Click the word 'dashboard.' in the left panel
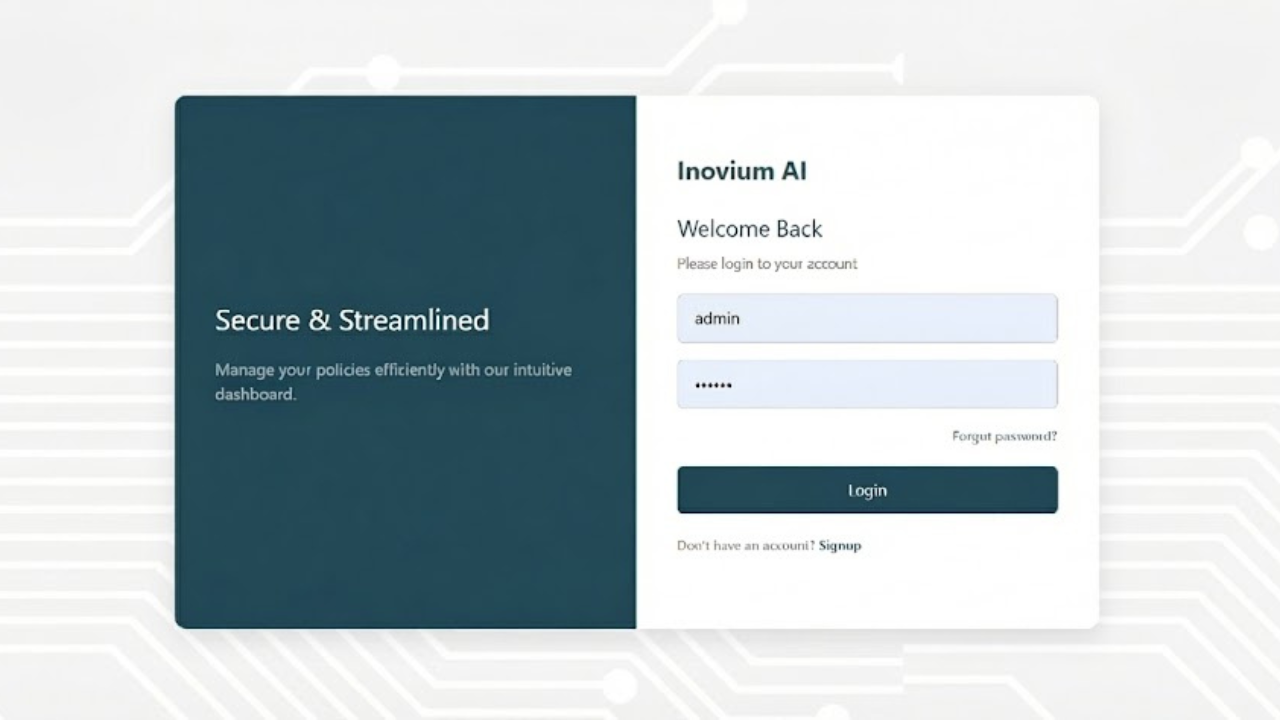This screenshot has height=720, width=1280. (x=255, y=395)
